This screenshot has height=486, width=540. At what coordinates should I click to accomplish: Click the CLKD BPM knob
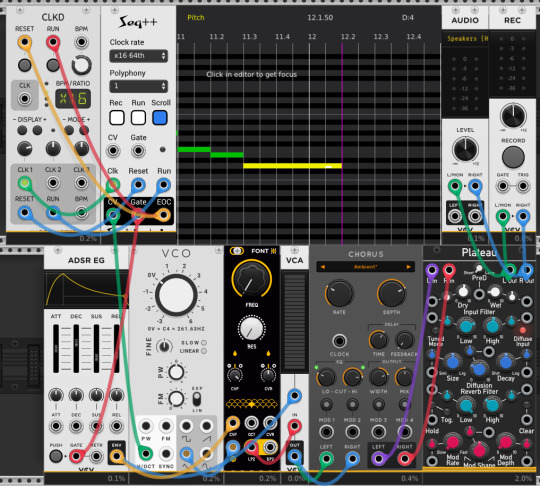[81, 65]
